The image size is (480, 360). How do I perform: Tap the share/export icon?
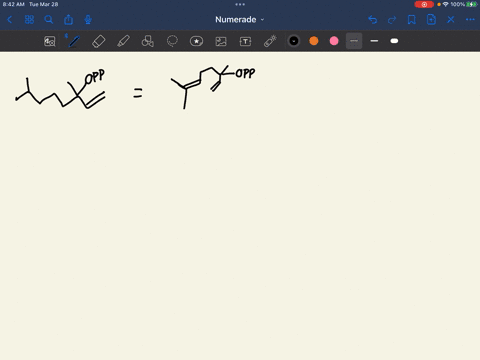pyautogui.click(x=68, y=19)
